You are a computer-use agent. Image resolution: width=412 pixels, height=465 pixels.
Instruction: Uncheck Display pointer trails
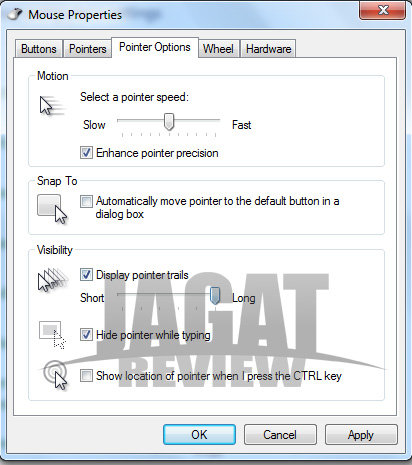pos(86,275)
